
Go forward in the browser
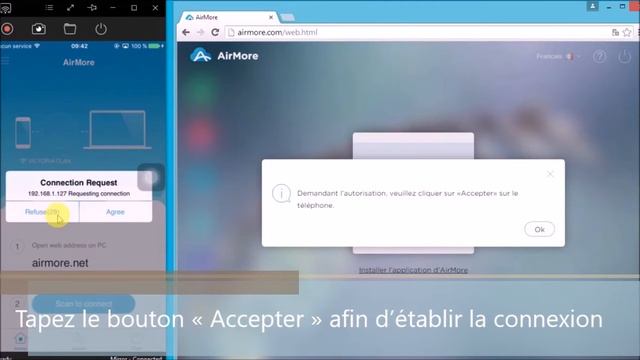[x=200, y=32]
